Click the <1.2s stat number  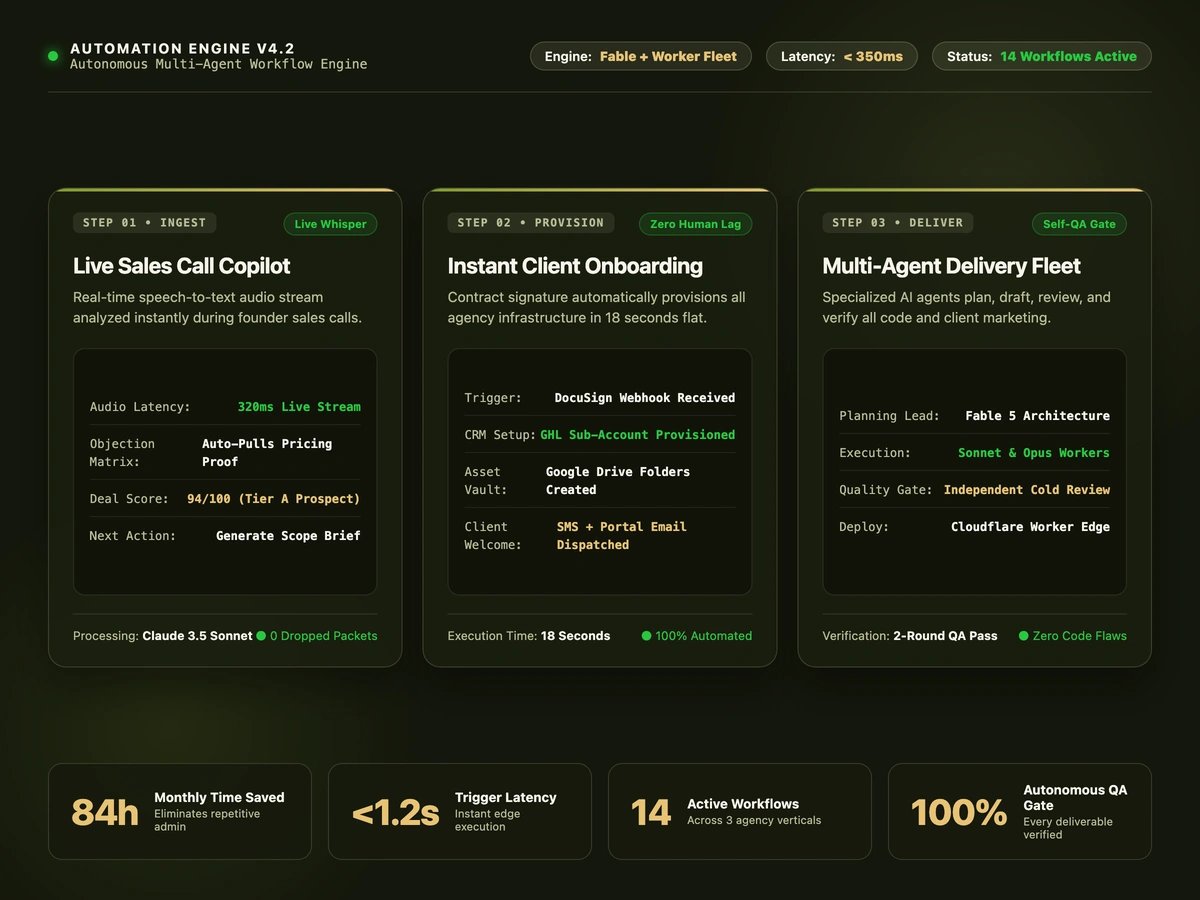click(395, 812)
